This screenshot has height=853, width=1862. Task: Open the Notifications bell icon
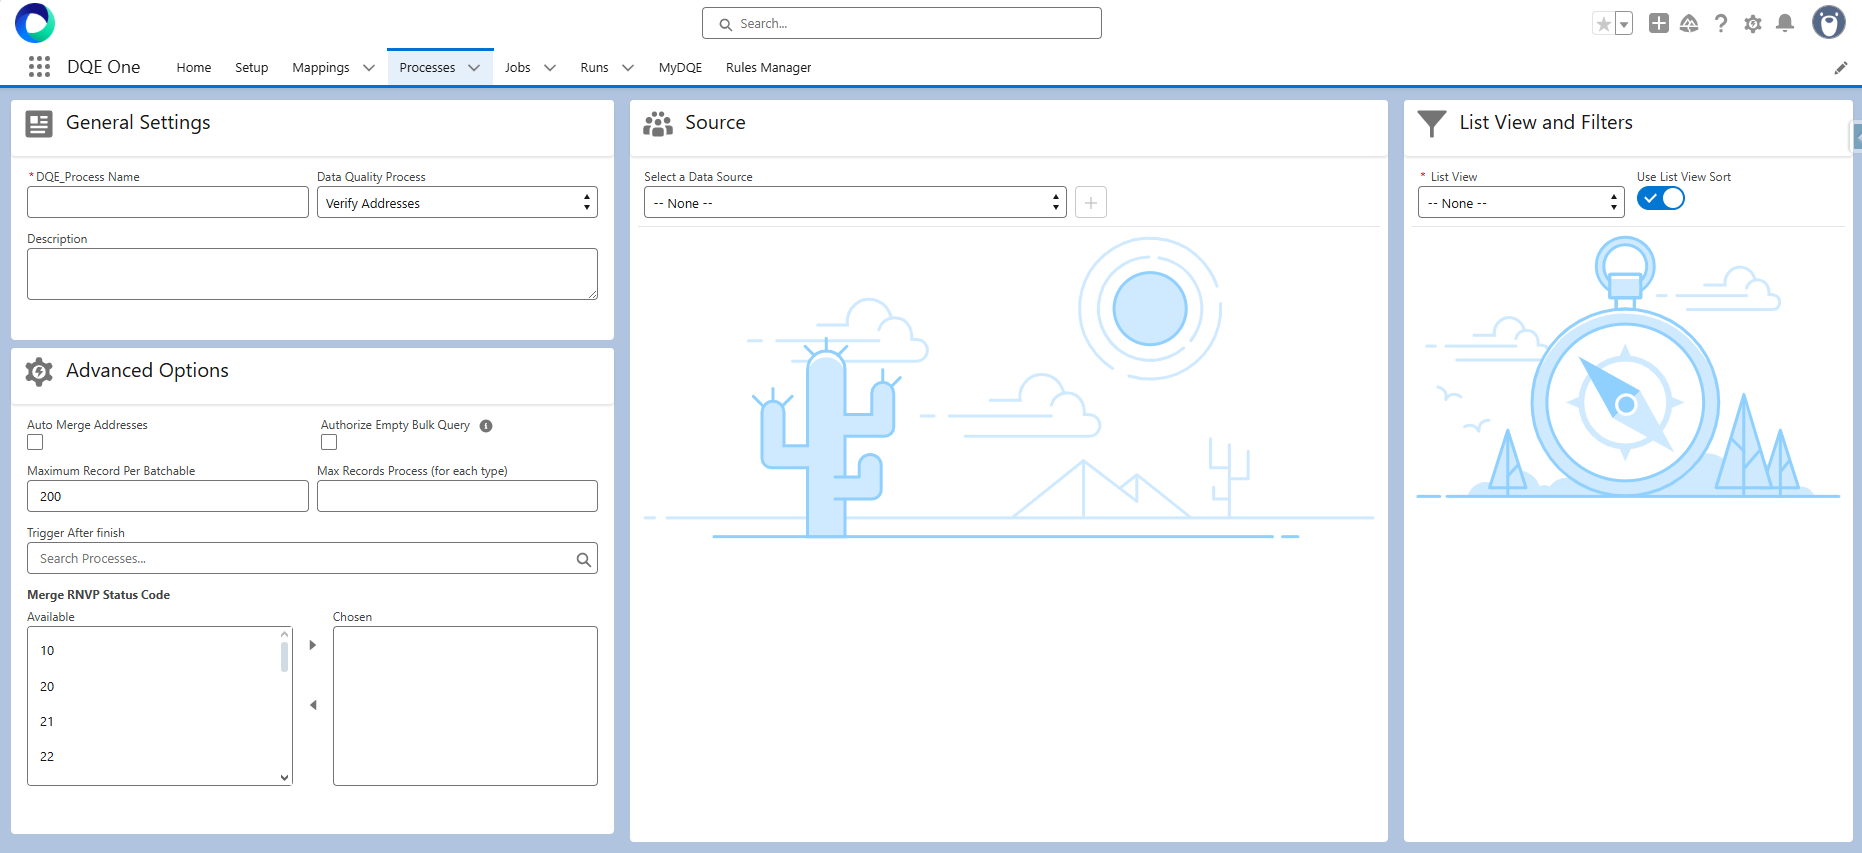point(1785,23)
